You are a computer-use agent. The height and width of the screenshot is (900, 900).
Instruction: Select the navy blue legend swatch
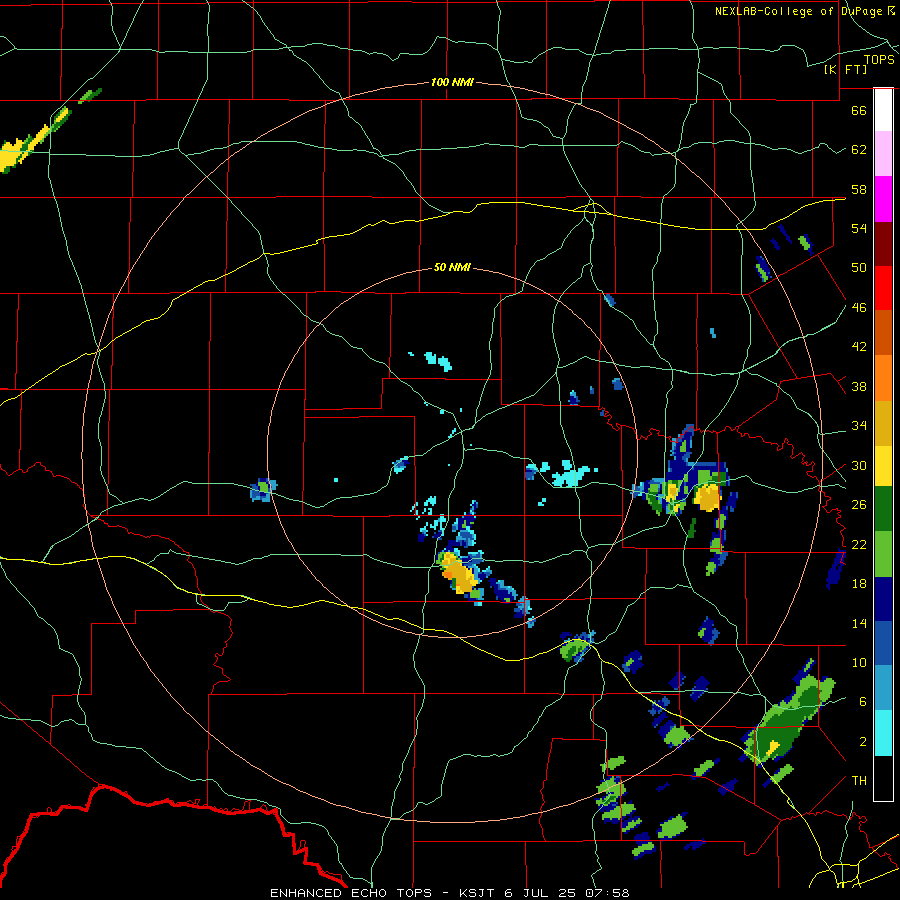(883, 599)
